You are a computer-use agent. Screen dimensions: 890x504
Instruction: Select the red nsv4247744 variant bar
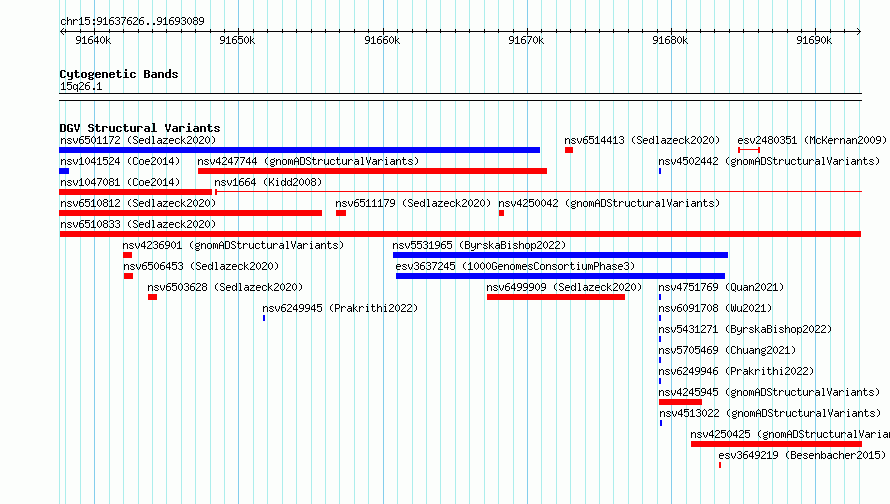click(x=372, y=171)
